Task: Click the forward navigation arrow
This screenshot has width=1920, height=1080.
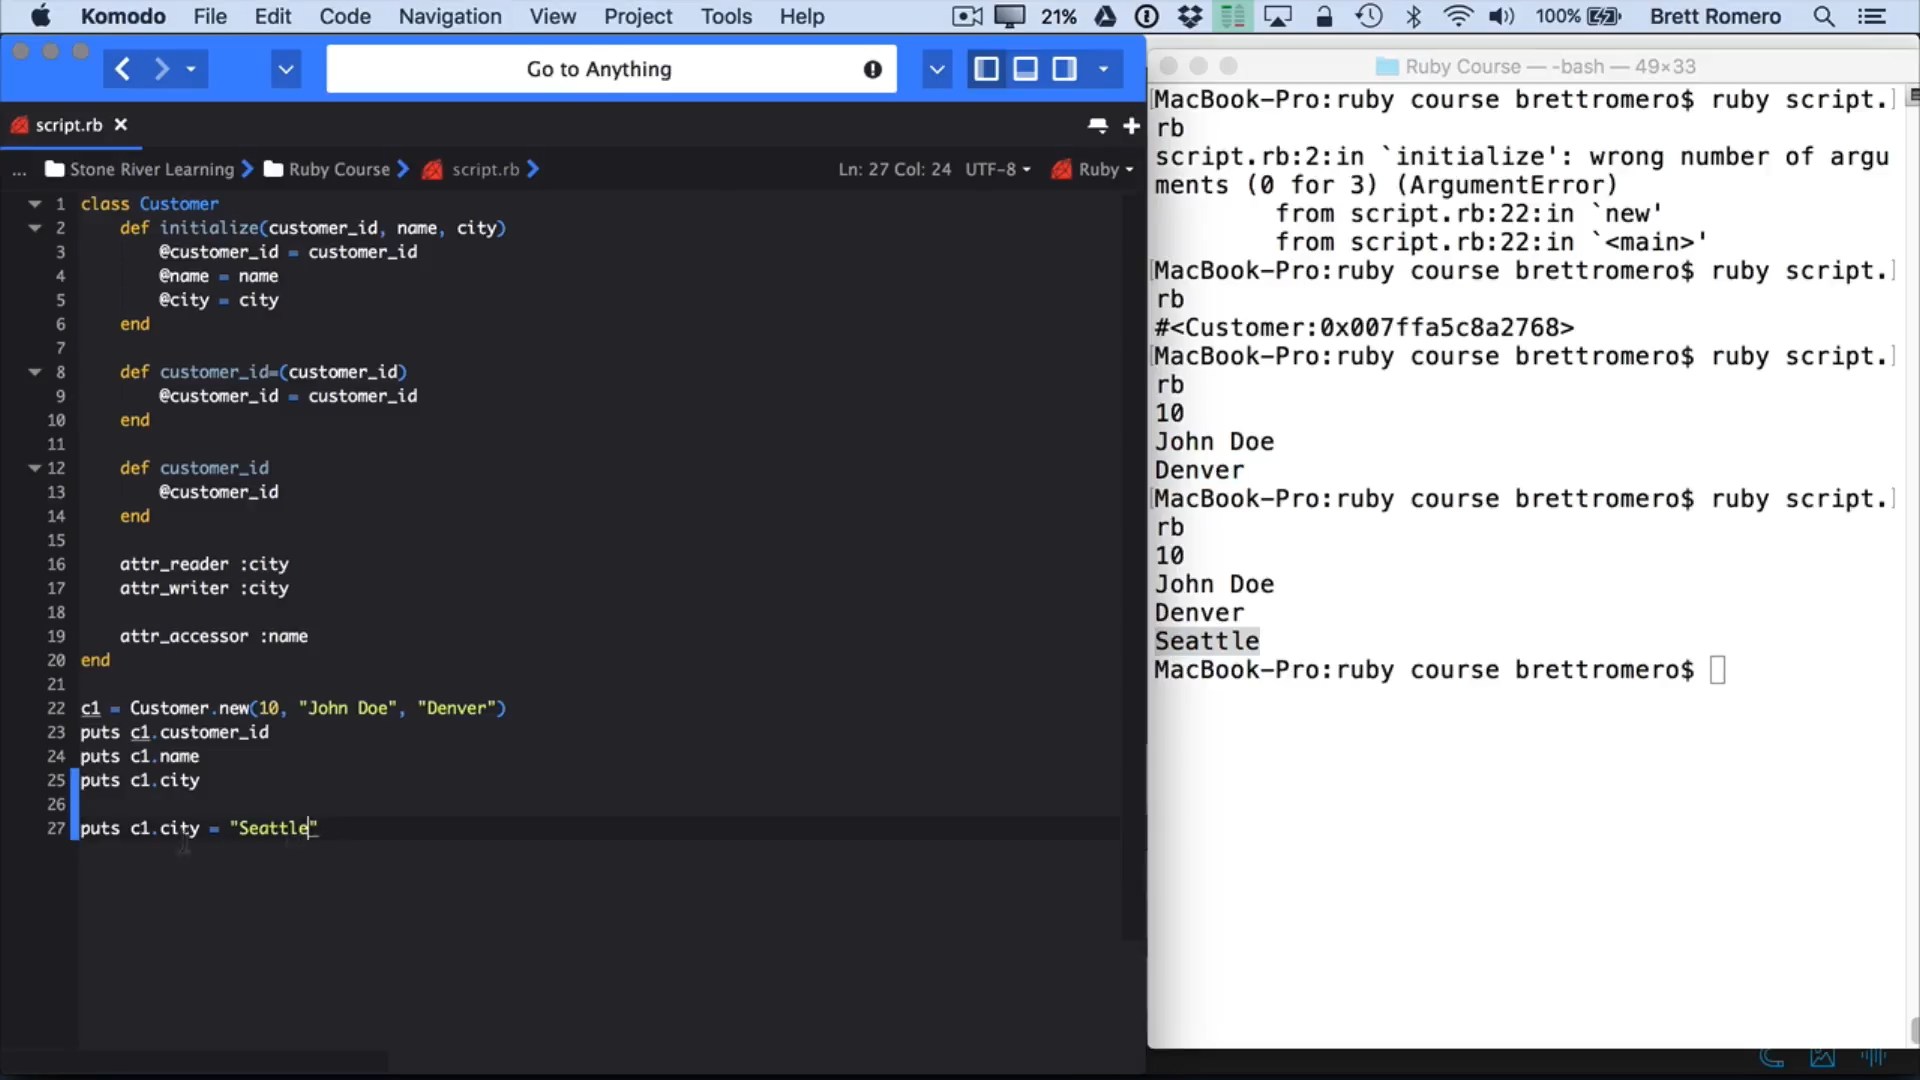Action: [161, 69]
